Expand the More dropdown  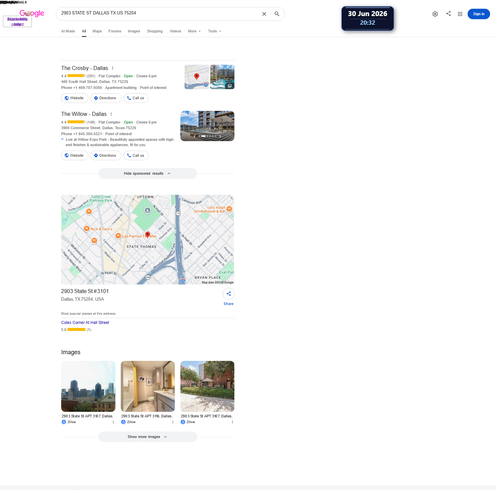194,31
